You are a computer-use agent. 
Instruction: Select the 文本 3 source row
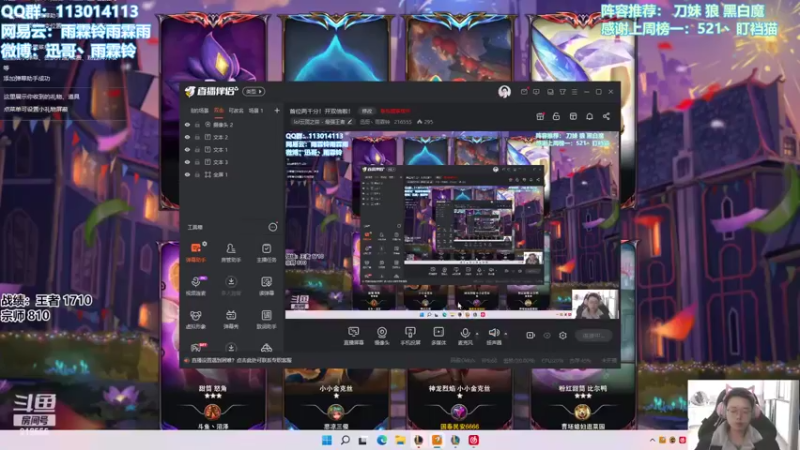coord(232,162)
